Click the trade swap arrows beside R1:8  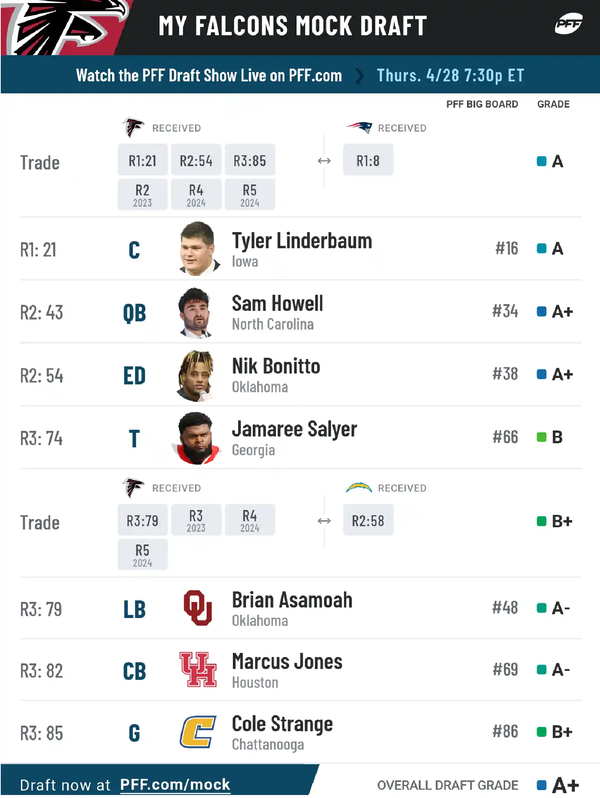click(324, 160)
